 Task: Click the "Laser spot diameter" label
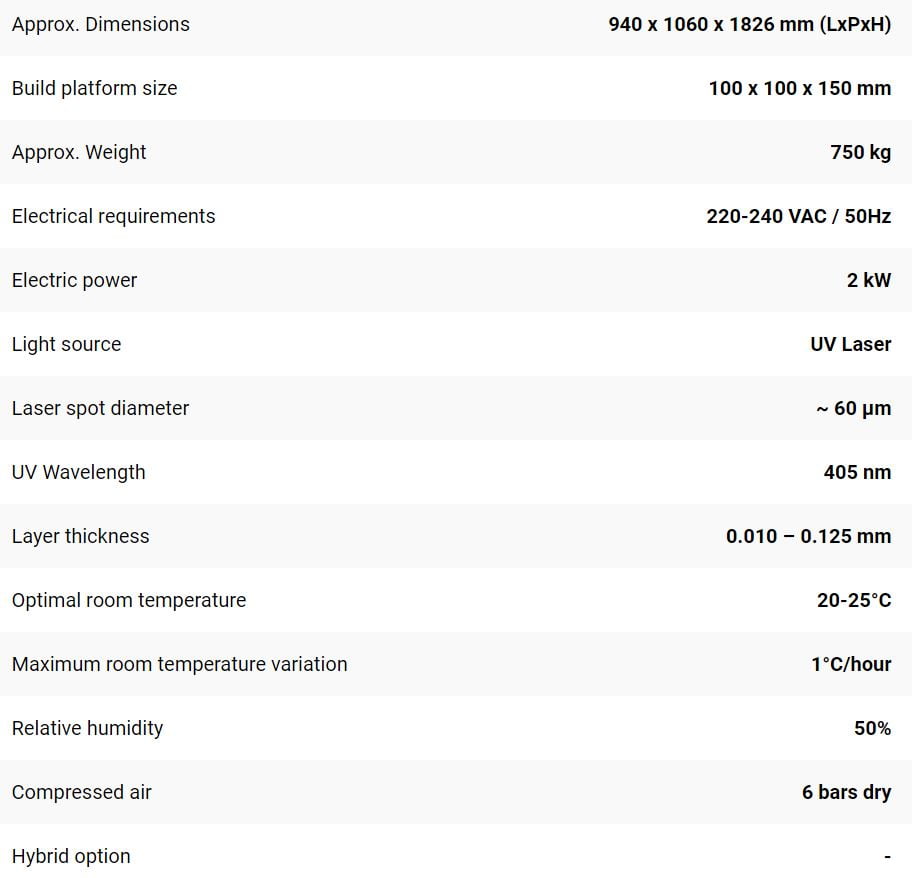pos(100,408)
